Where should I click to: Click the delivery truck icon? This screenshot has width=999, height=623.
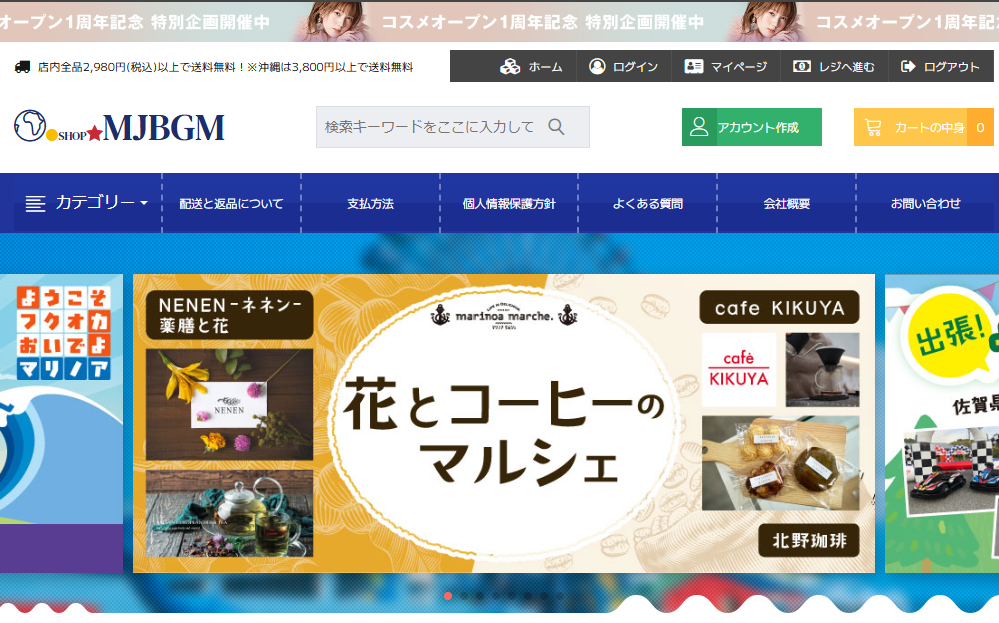(x=22, y=67)
